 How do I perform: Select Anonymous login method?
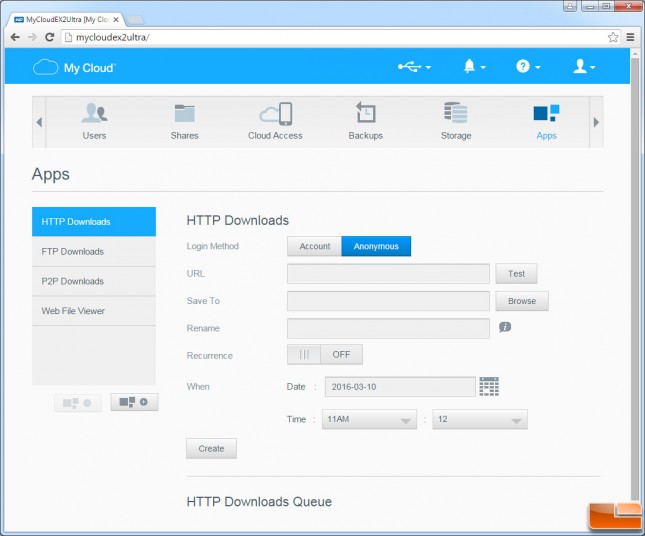376,246
